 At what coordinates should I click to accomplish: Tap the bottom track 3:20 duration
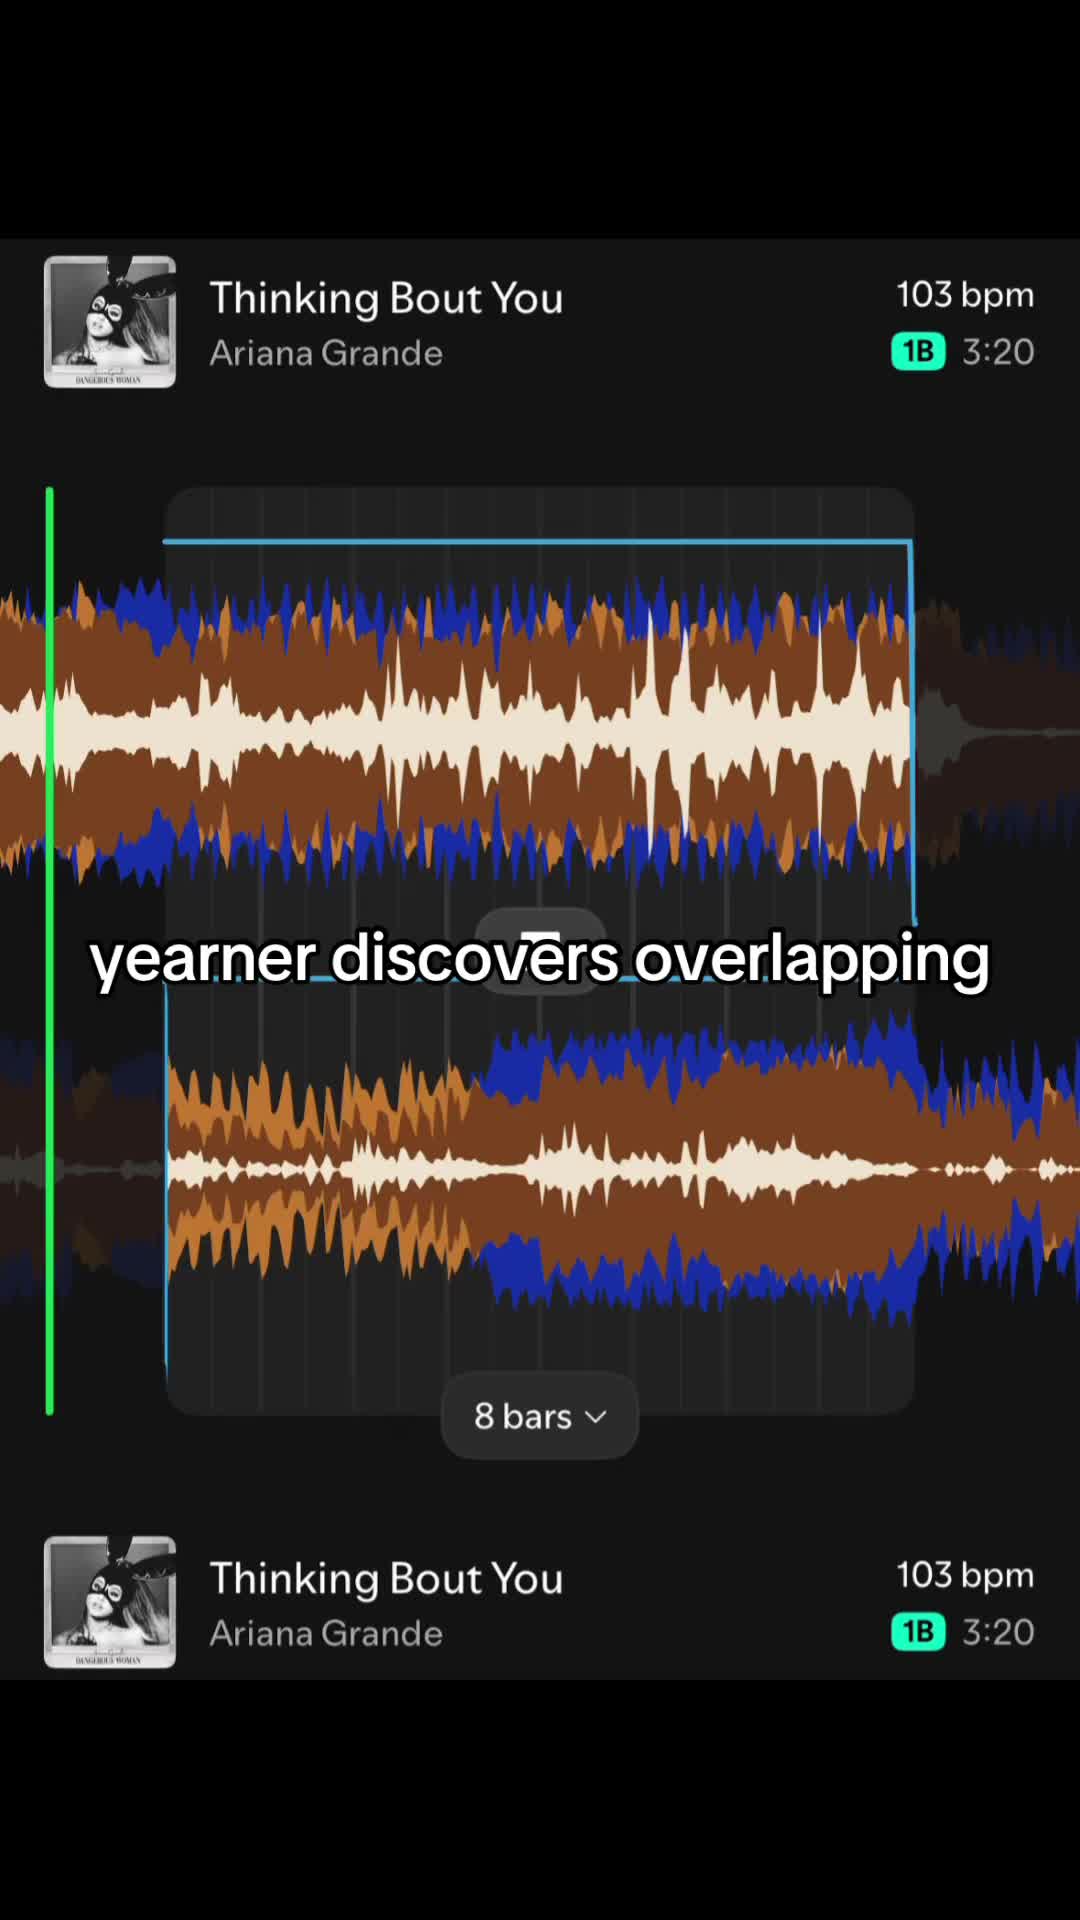coord(998,1632)
